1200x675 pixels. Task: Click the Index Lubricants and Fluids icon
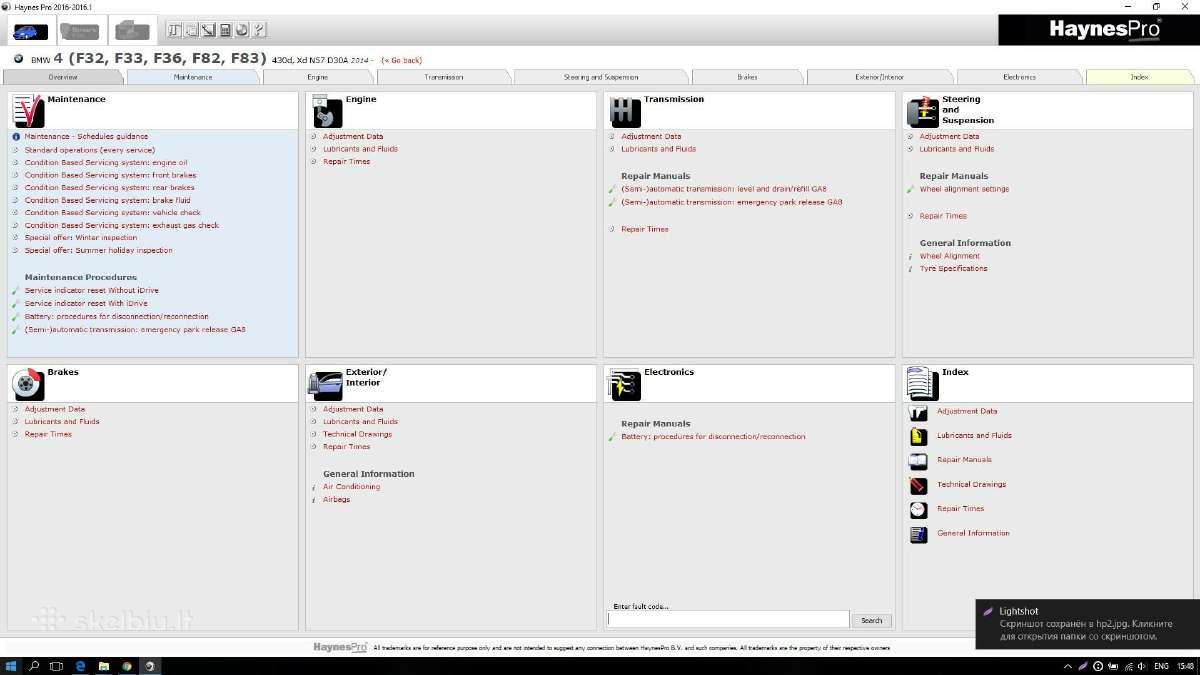918,436
